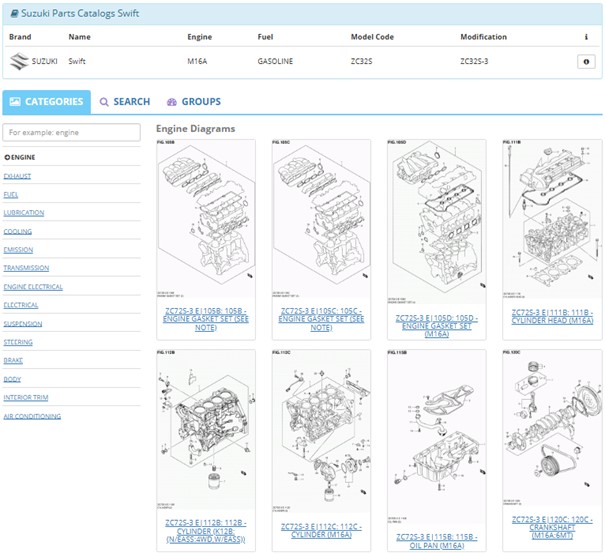Image resolution: width=605 pixels, height=553 pixels.
Task: Click the 'Model Code' column header
Action: click(372, 37)
